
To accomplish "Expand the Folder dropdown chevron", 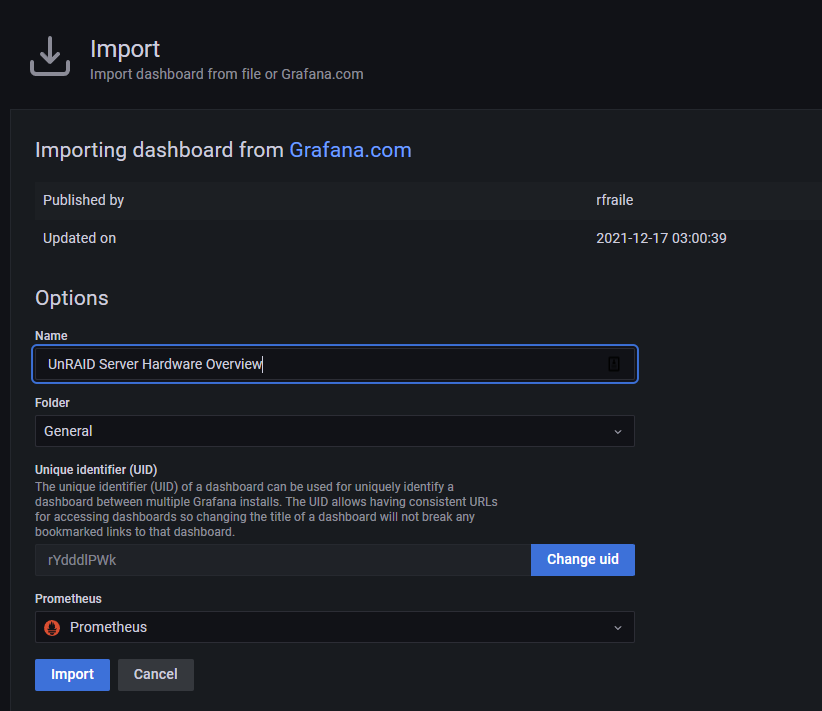I will point(618,432).
